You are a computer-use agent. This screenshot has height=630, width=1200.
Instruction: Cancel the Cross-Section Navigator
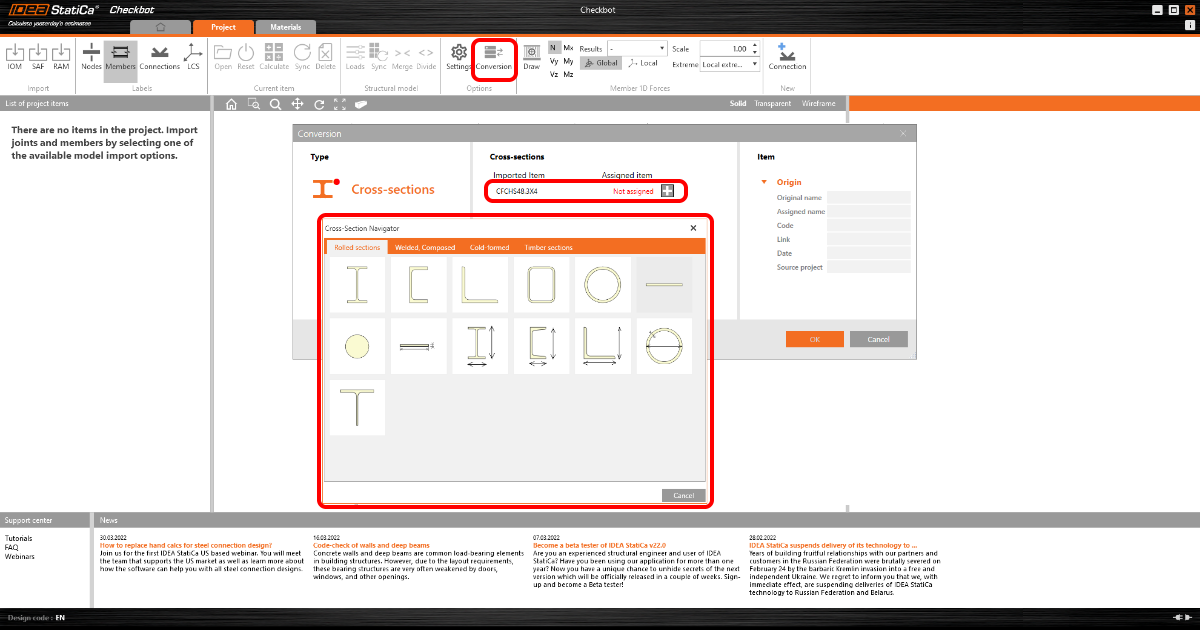pyautogui.click(x=684, y=496)
